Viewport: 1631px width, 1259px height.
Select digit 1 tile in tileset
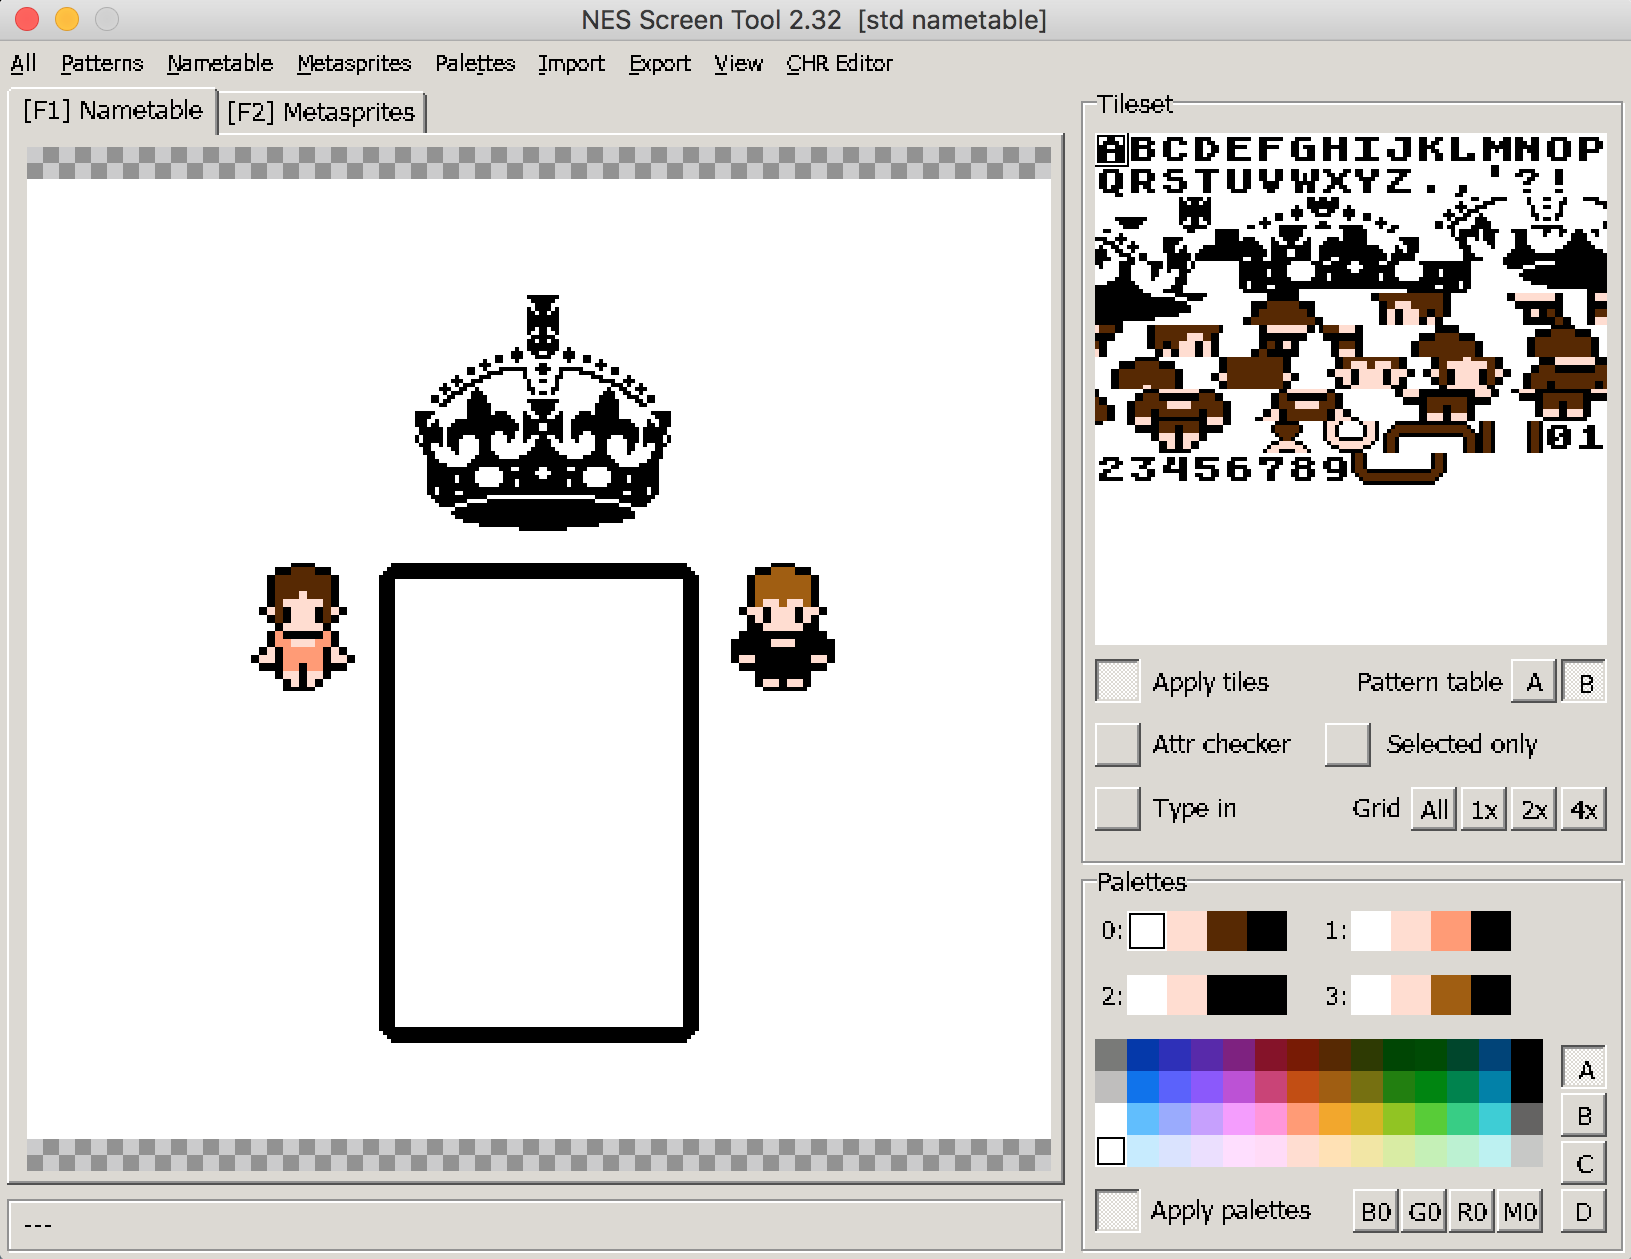pos(1591,437)
